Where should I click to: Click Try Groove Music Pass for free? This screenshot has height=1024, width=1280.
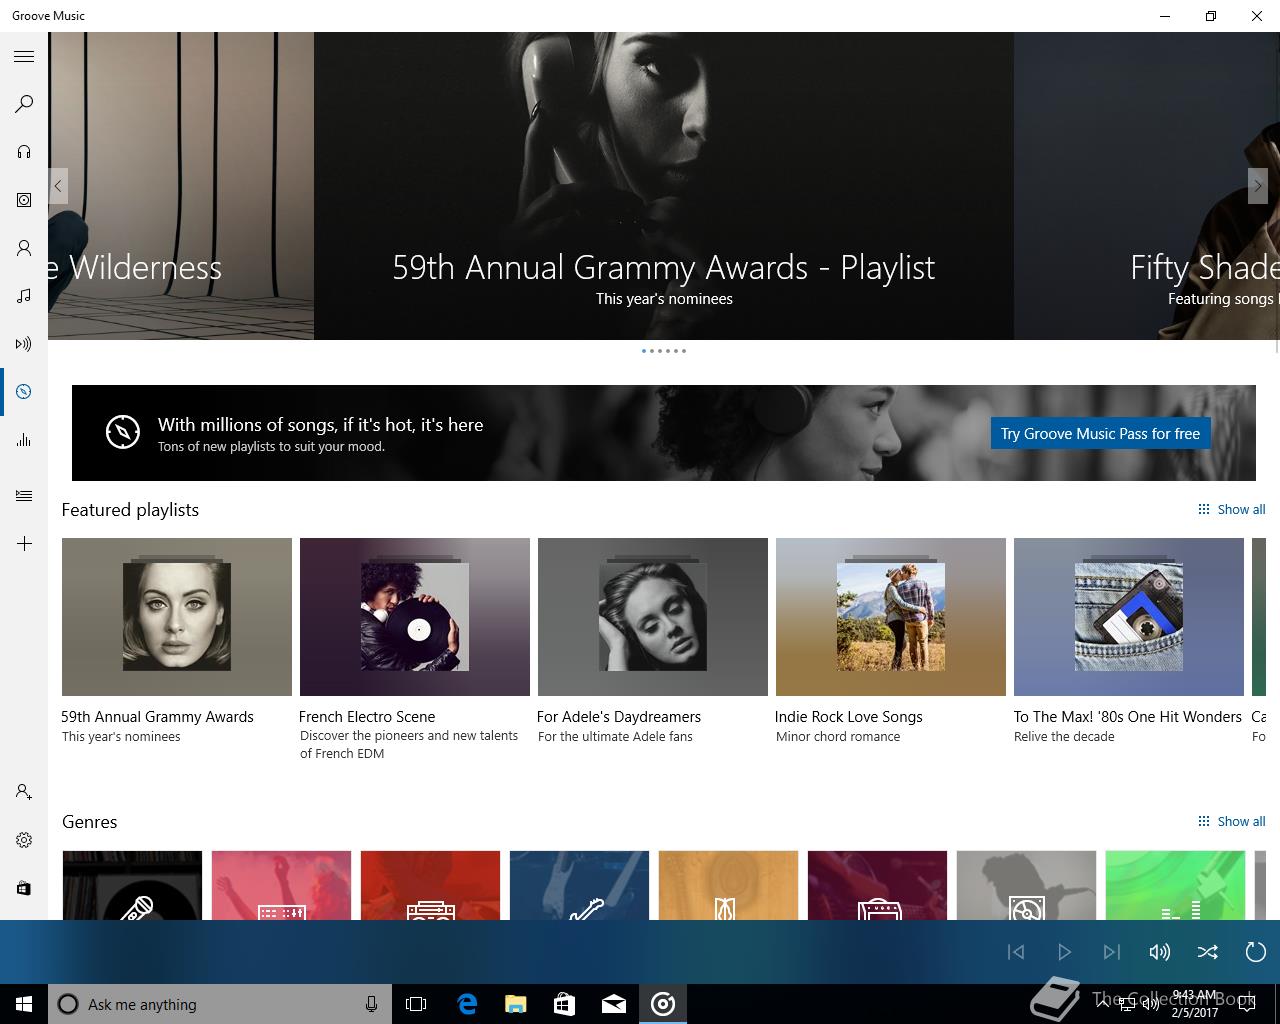(x=1100, y=433)
